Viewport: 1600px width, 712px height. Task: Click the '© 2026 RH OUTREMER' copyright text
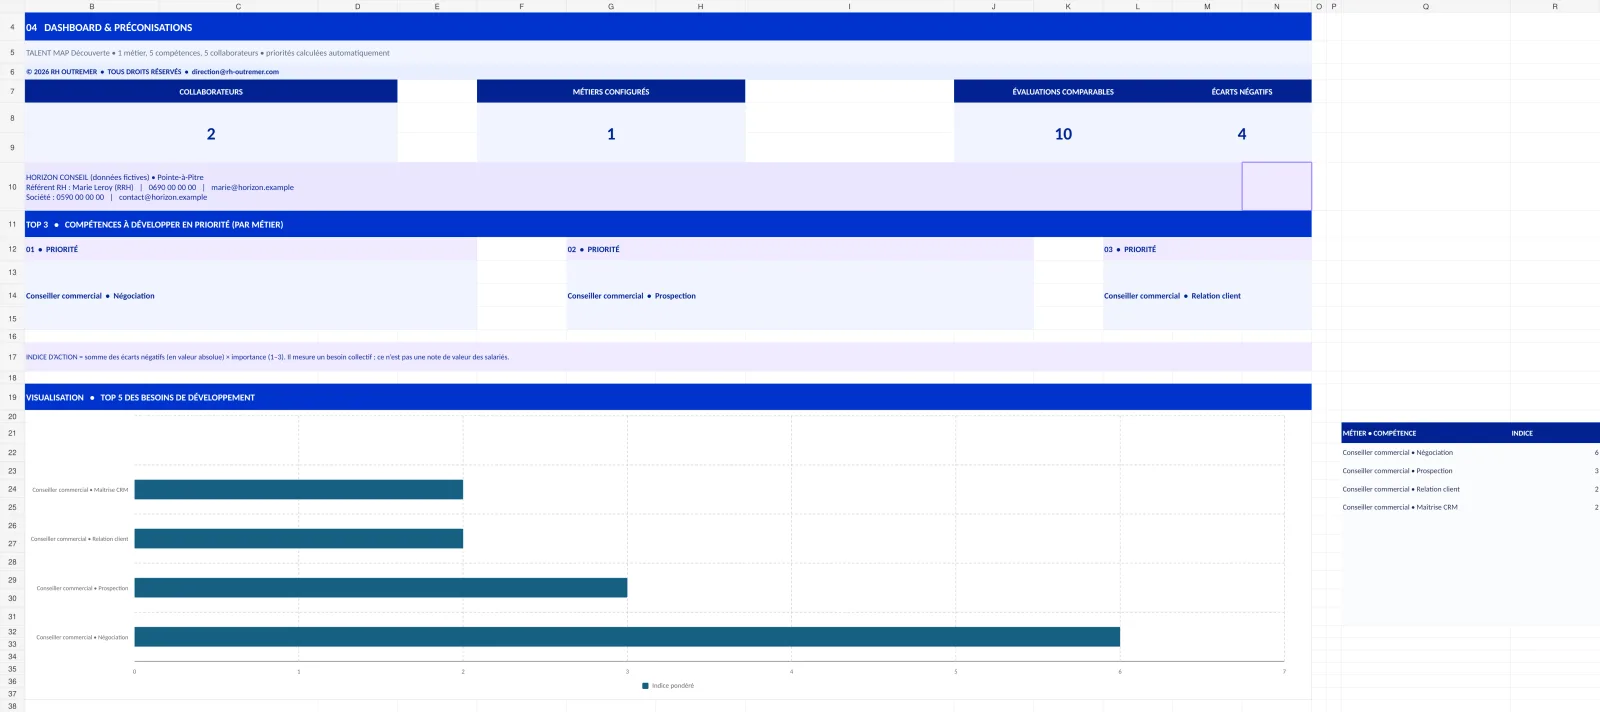pos(62,72)
